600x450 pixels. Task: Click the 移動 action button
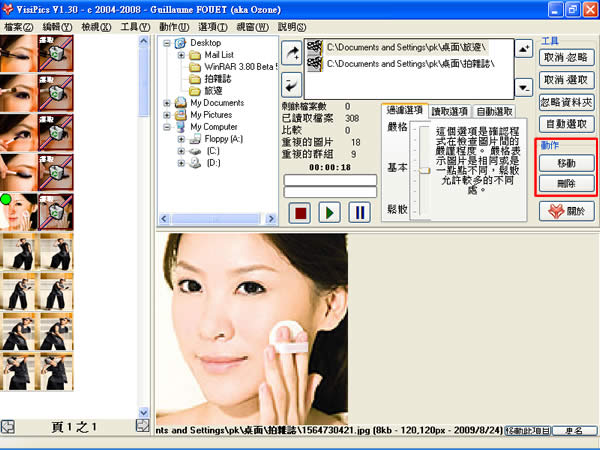(566, 163)
